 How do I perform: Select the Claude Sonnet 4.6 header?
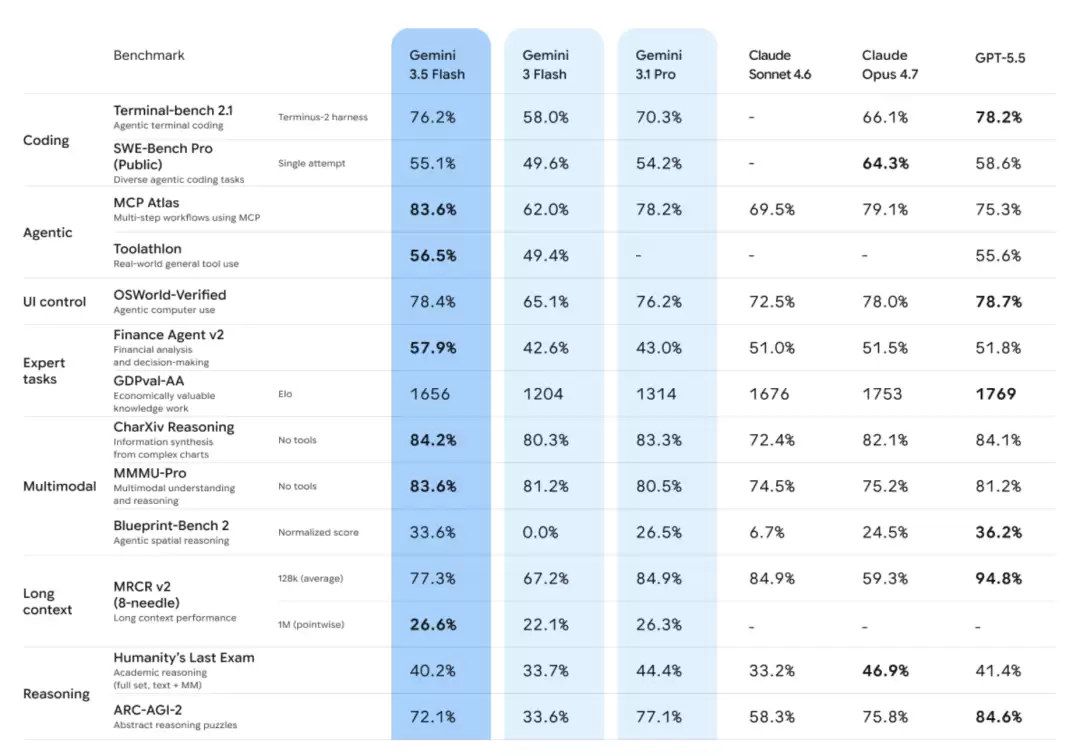[x=780, y=65]
